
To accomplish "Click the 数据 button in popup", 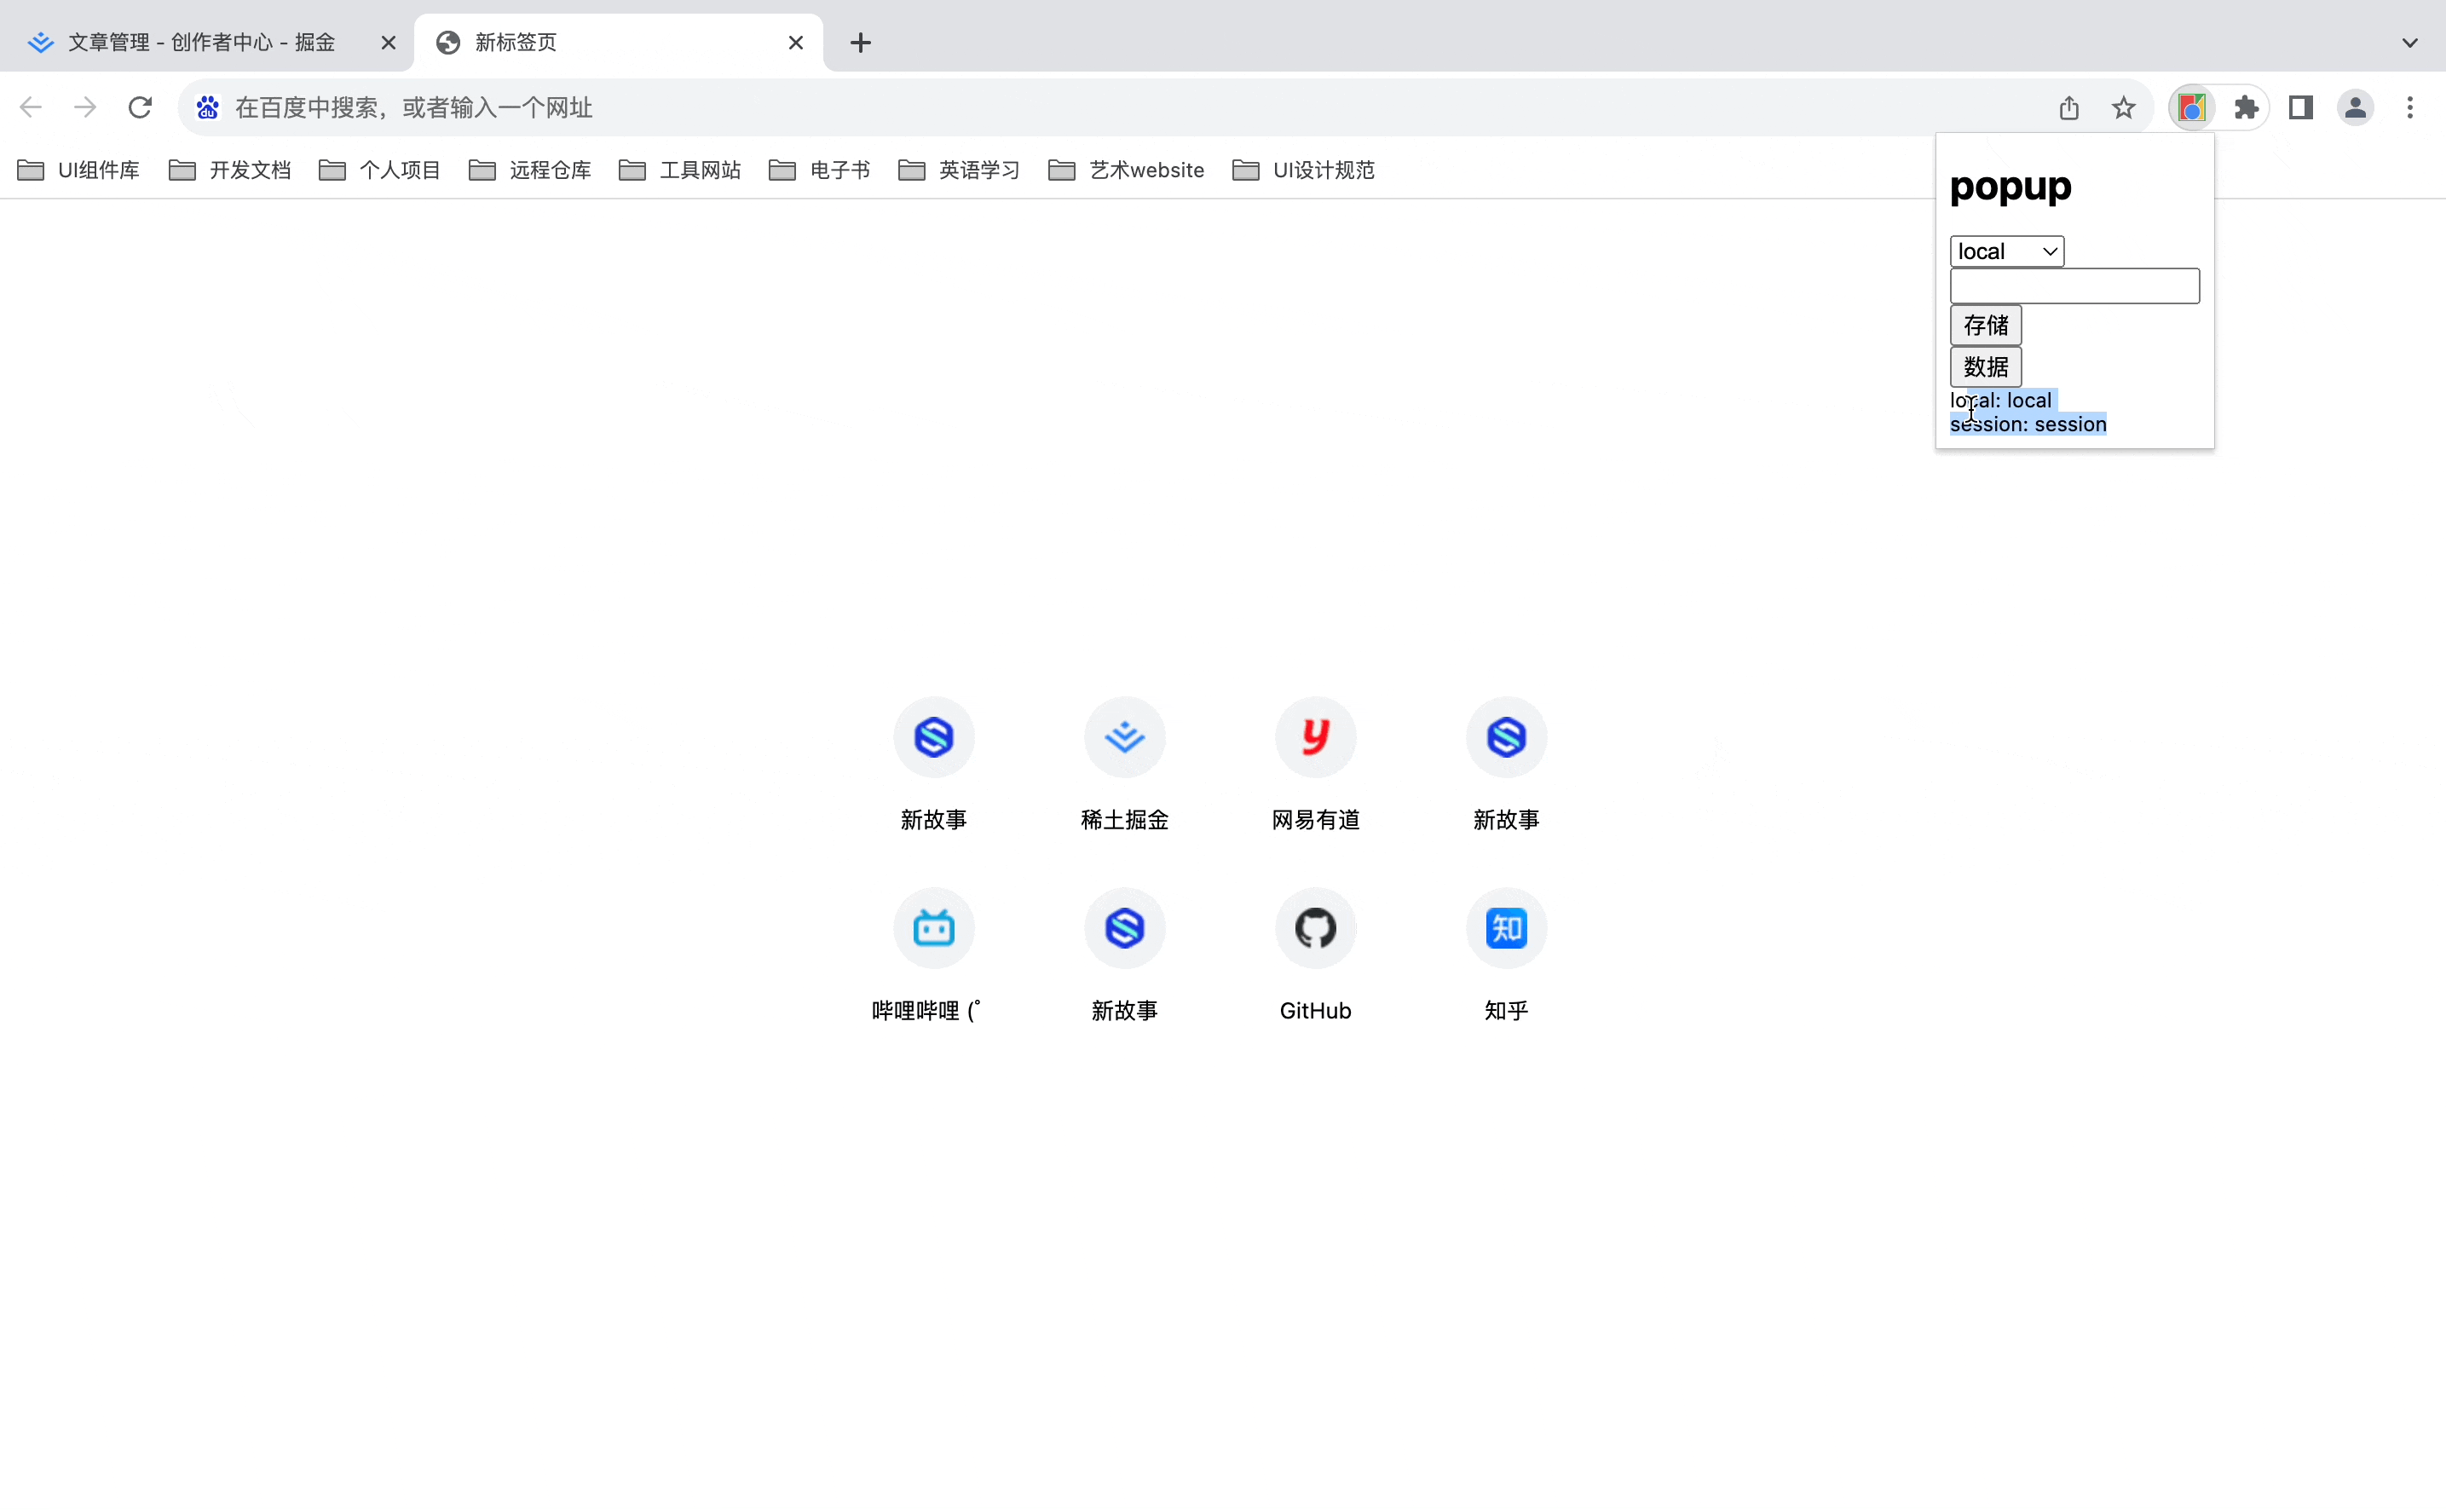I will click(x=1985, y=367).
